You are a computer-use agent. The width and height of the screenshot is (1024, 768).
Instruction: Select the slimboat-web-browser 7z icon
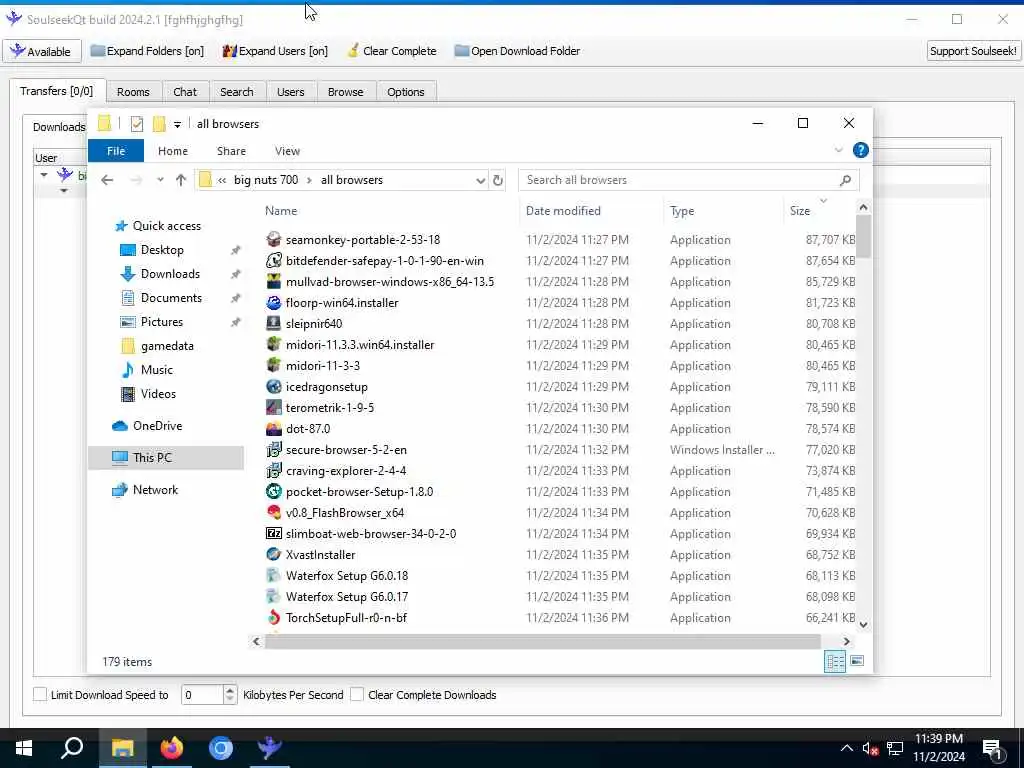[274, 534]
